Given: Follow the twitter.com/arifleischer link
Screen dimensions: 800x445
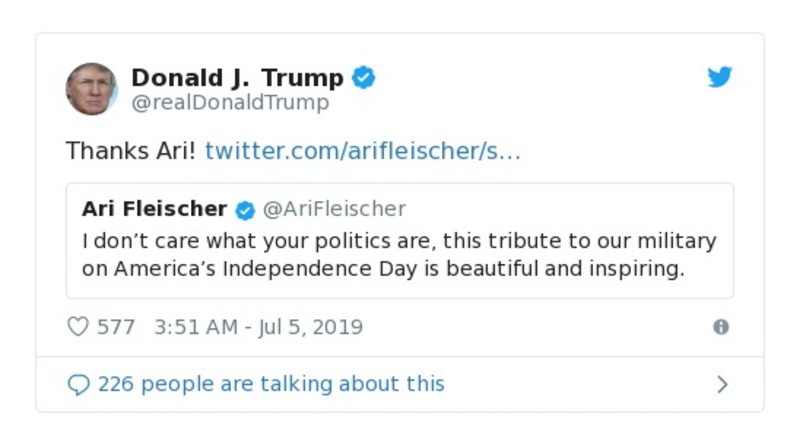Looking at the screenshot, I should pos(363,151).
